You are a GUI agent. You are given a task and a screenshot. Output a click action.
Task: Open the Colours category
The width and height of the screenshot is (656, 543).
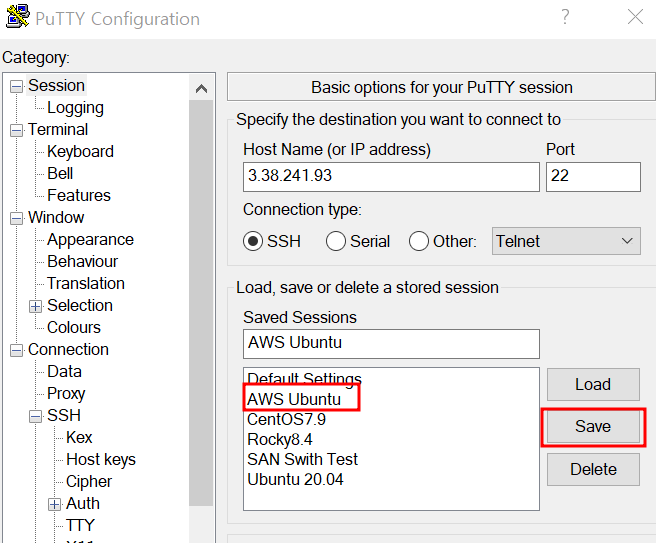click(x=74, y=327)
